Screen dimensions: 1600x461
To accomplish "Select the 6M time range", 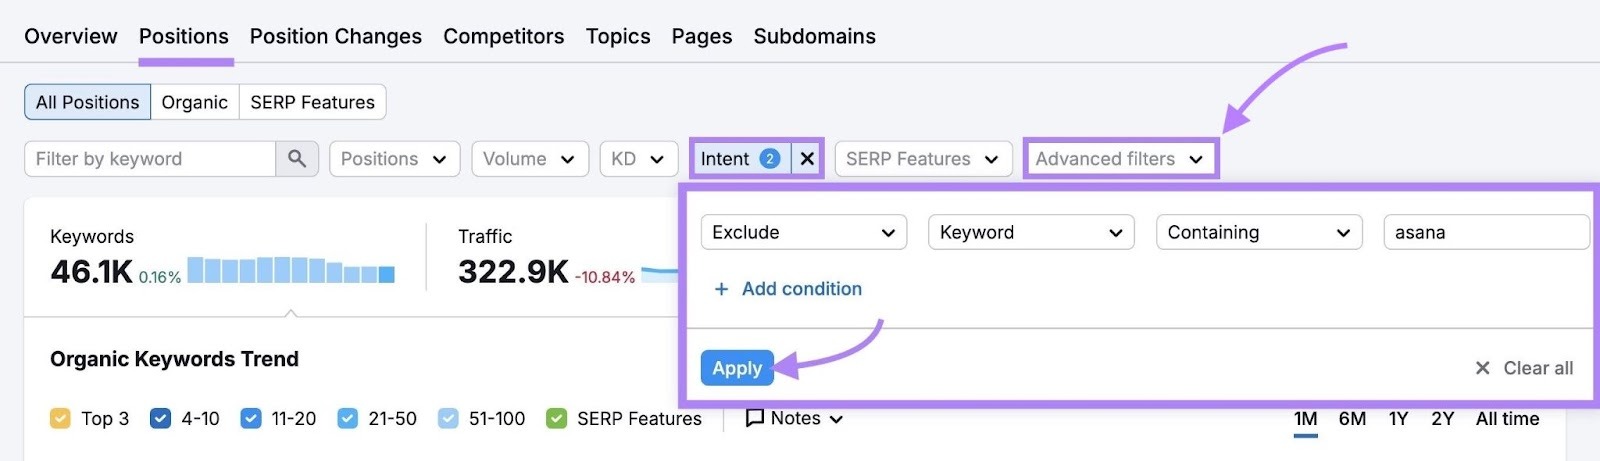I will coord(1352,418).
